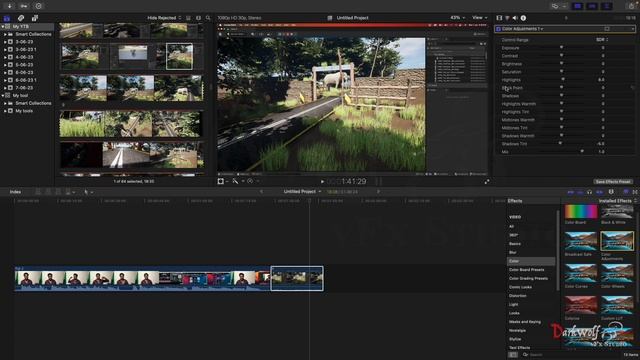Screen dimensions: 640x360
Task: Expand the 7-06-23 event
Action: click(5, 88)
